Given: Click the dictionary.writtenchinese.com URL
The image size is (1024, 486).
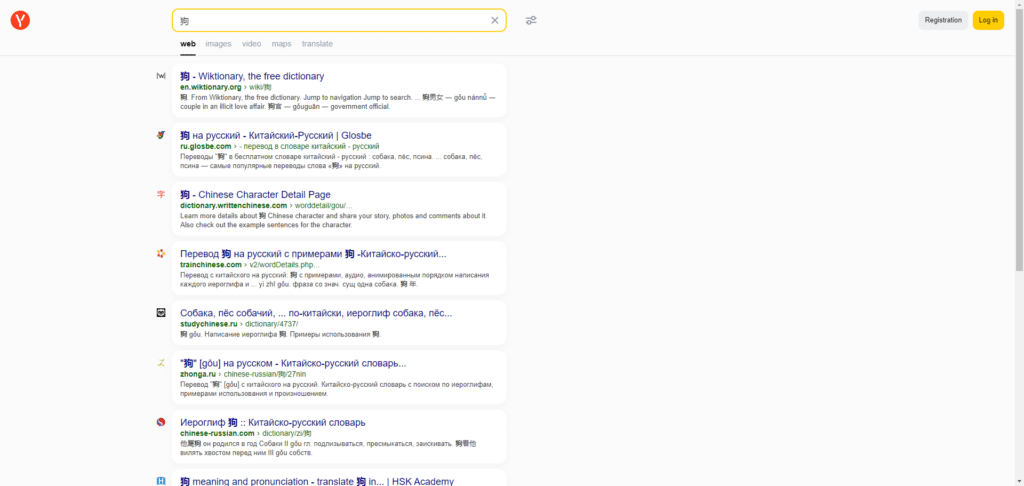Looking at the screenshot, I should 234,206.
